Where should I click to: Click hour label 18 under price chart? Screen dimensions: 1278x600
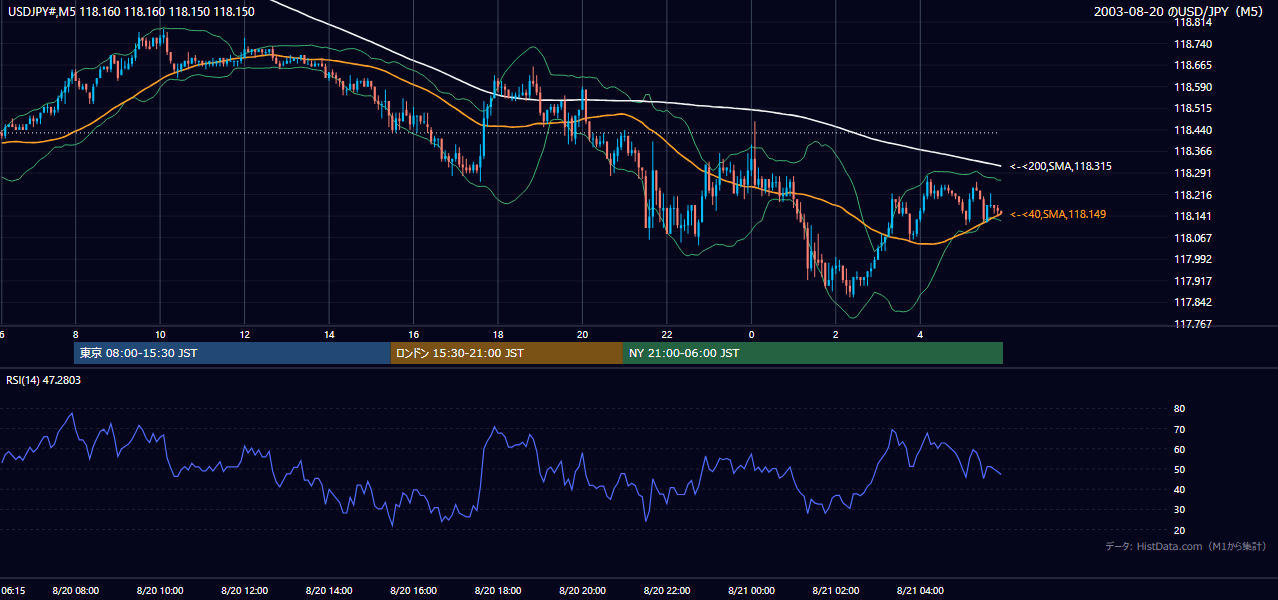click(x=498, y=334)
